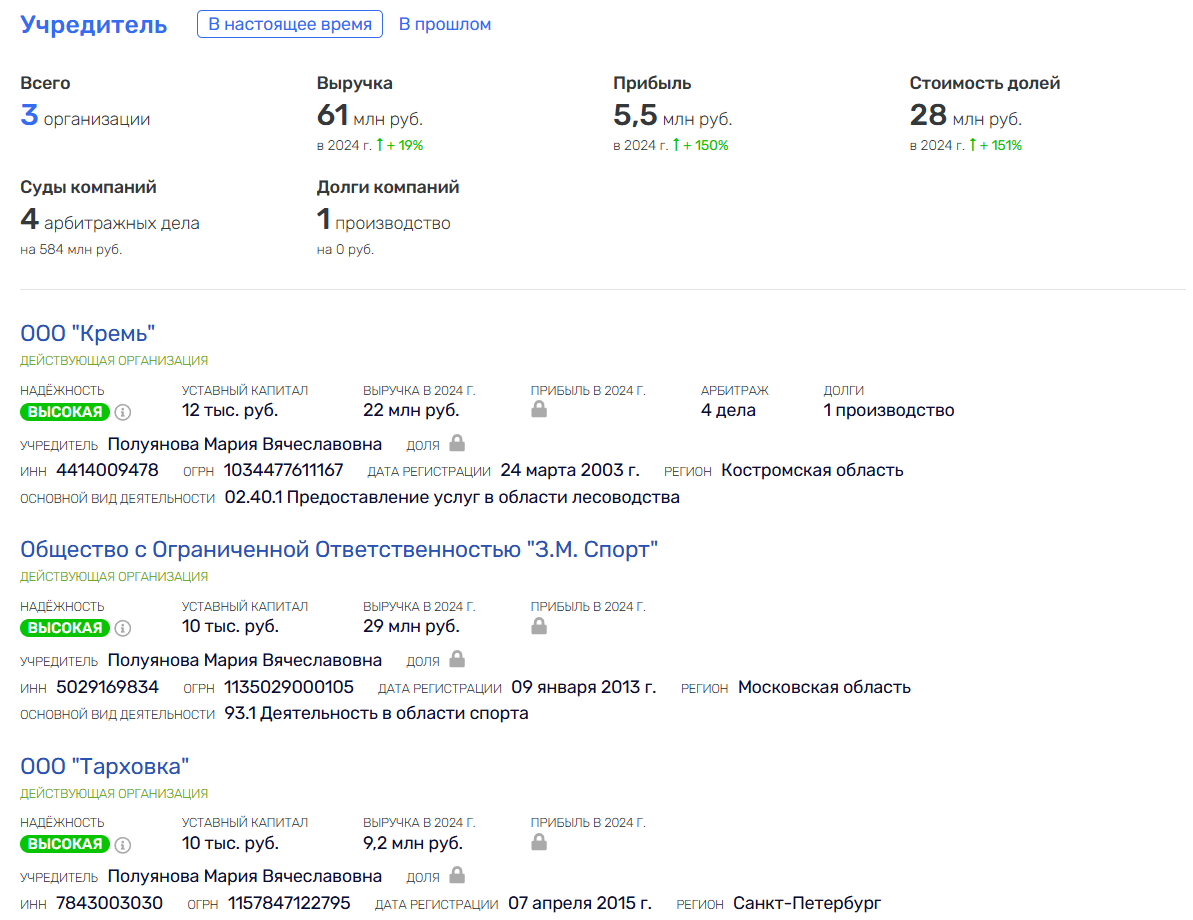Click the share lock icon for З.М. Спорт

point(457,659)
